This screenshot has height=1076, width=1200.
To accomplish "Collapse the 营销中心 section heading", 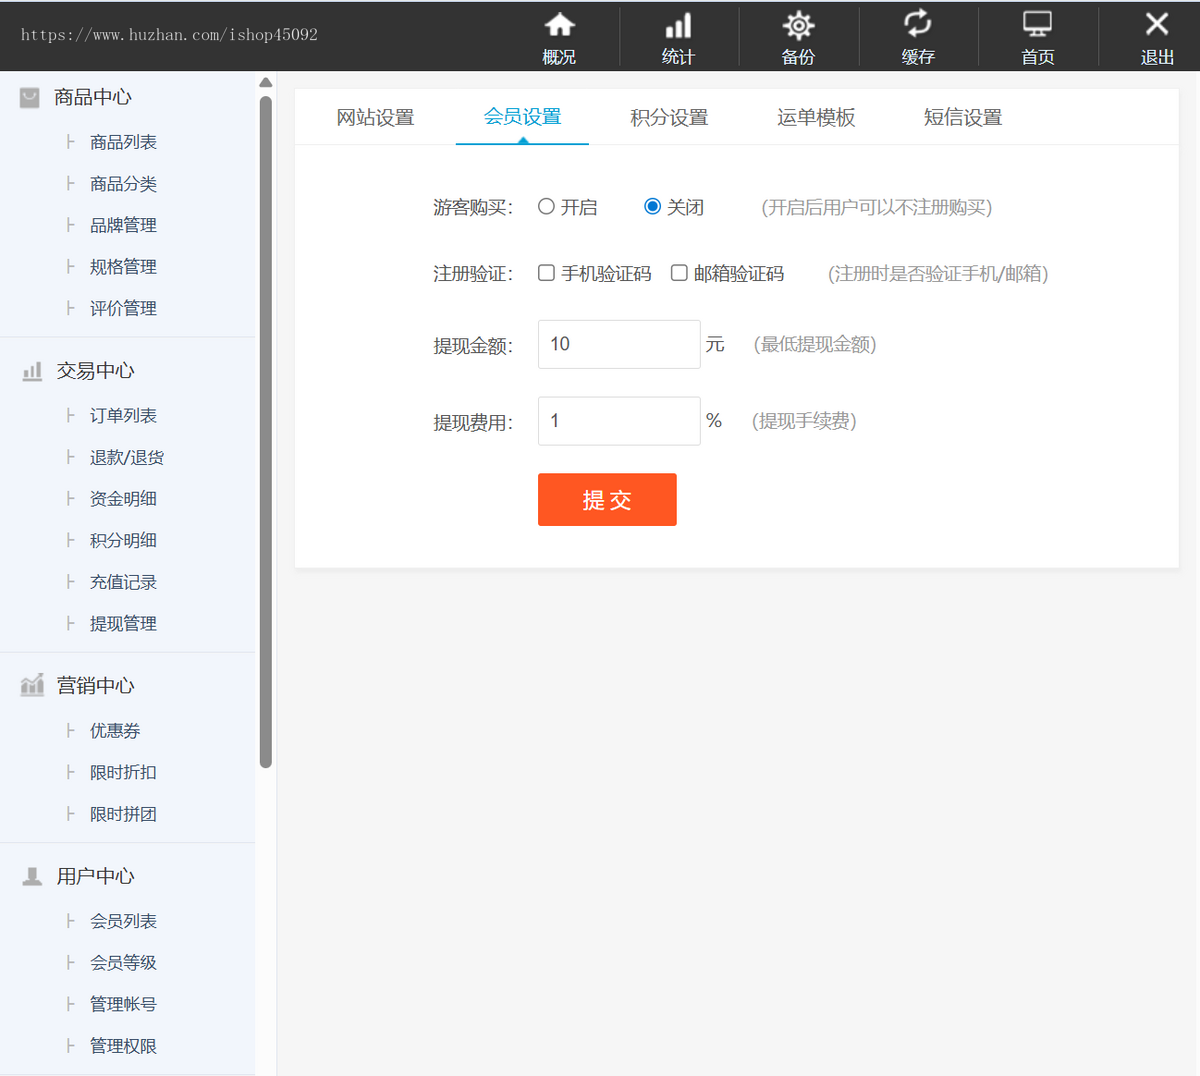I will tap(95, 685).
